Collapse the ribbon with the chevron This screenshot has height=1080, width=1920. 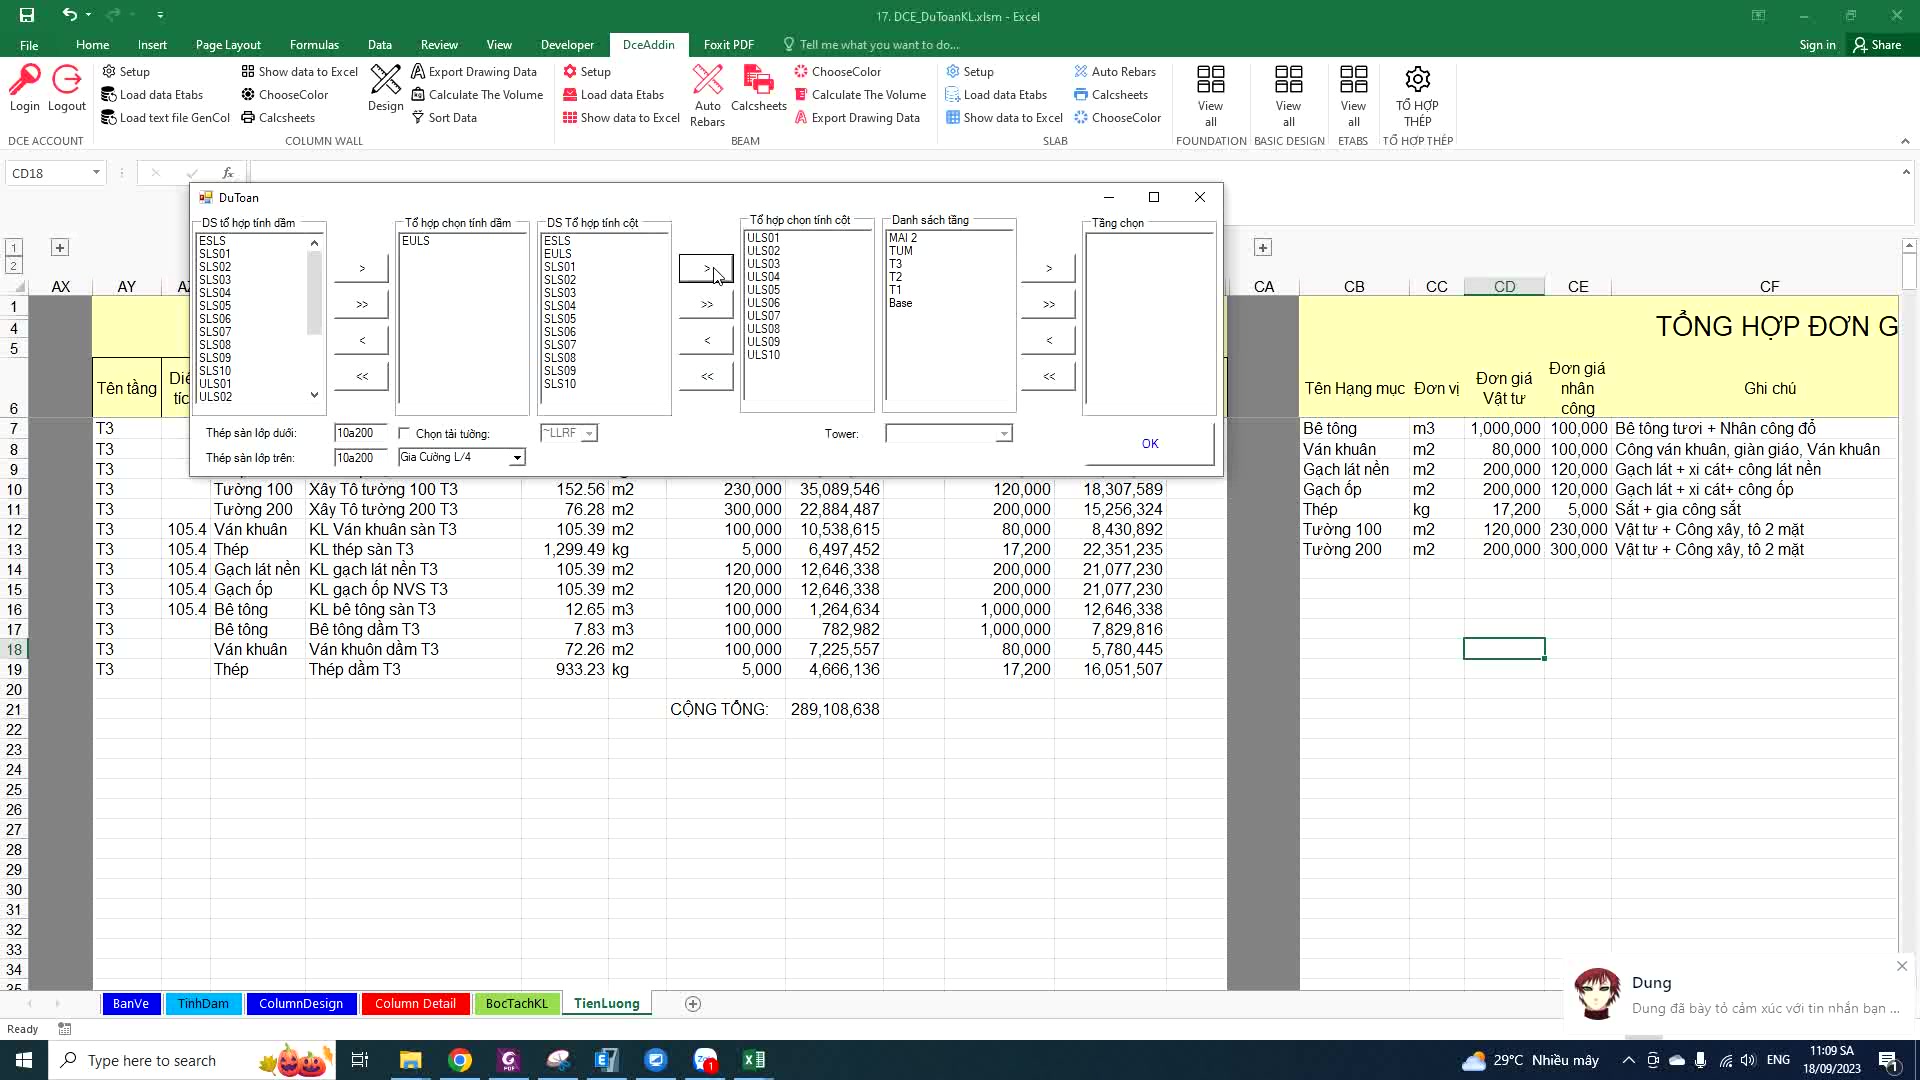(1904, 141)
